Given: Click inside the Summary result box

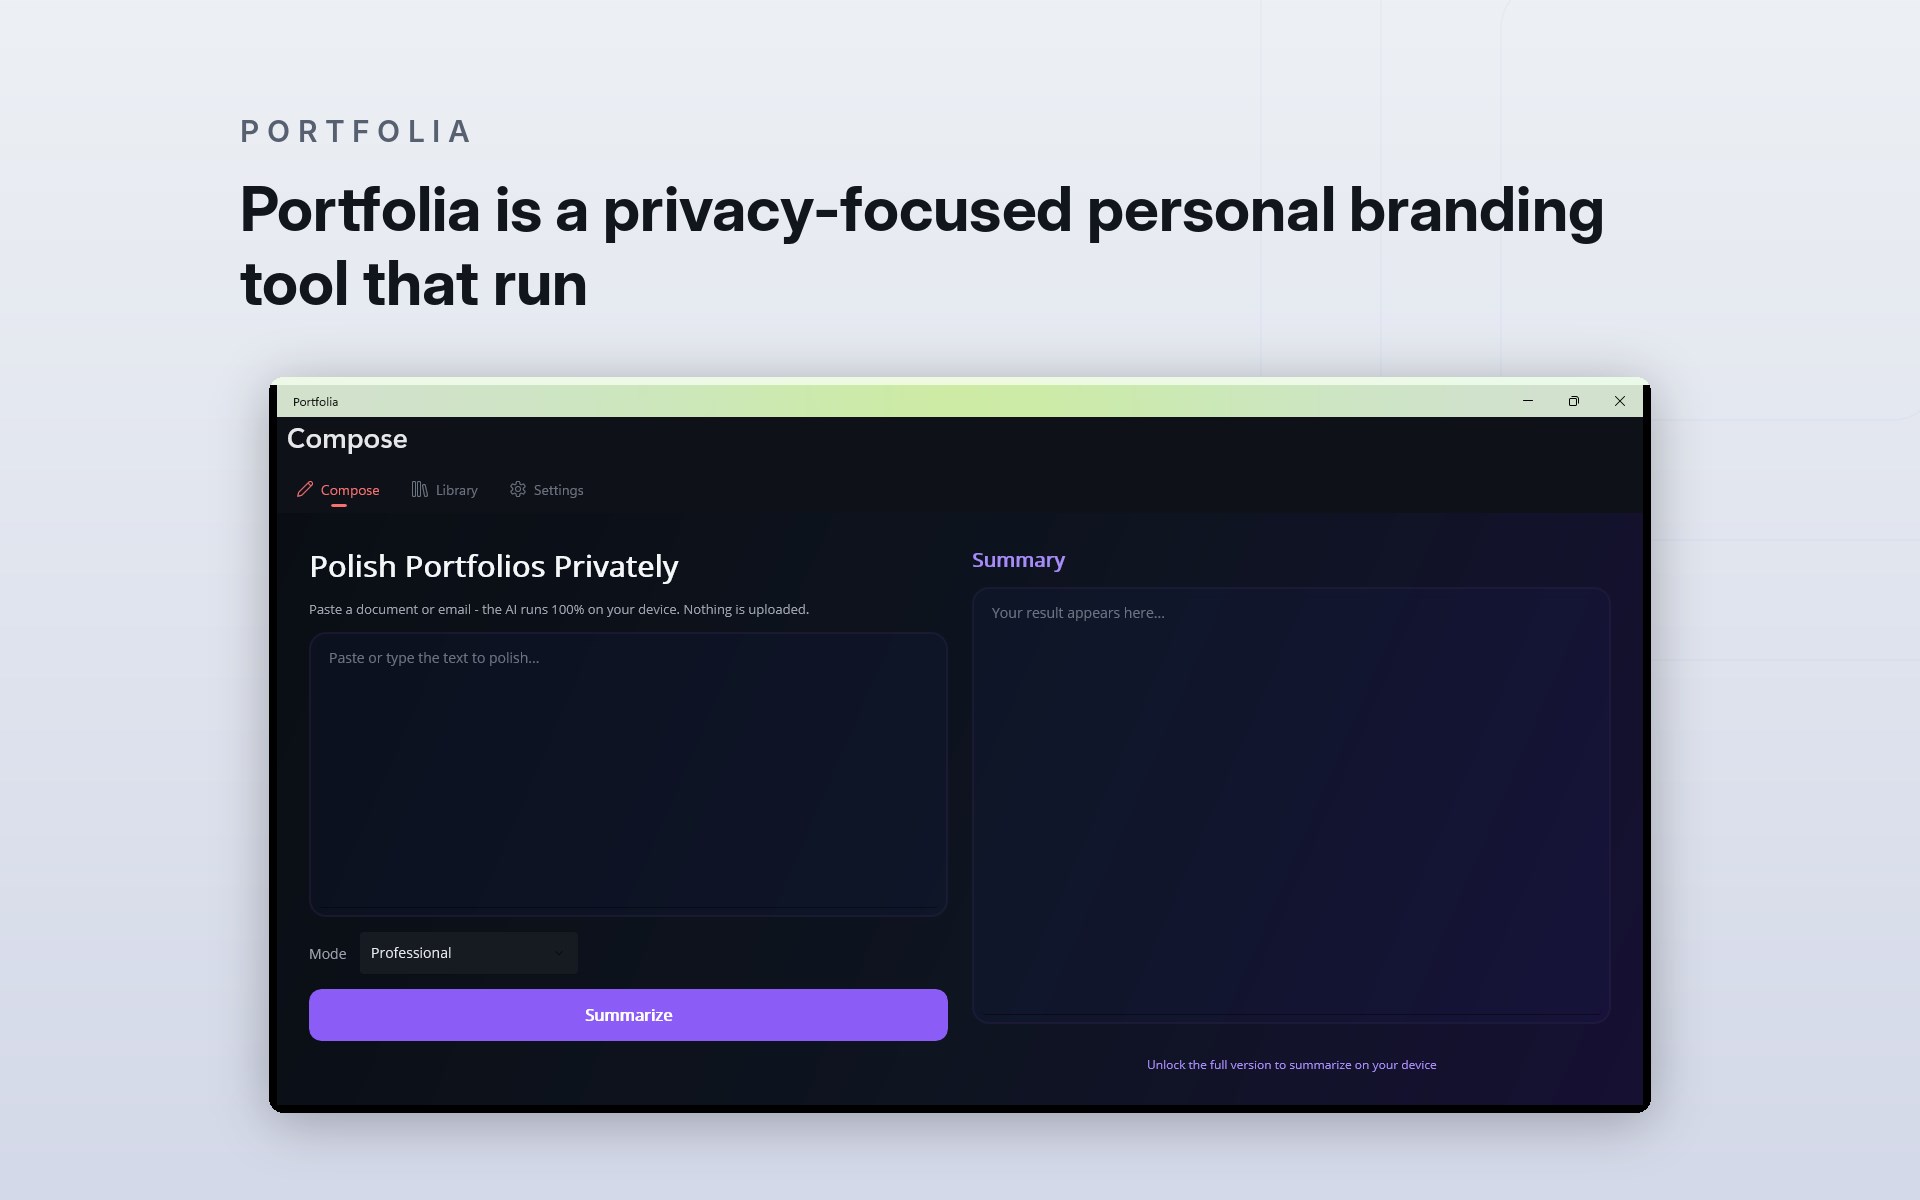Looking at the screenshot, I should (x=1291, y=805).
